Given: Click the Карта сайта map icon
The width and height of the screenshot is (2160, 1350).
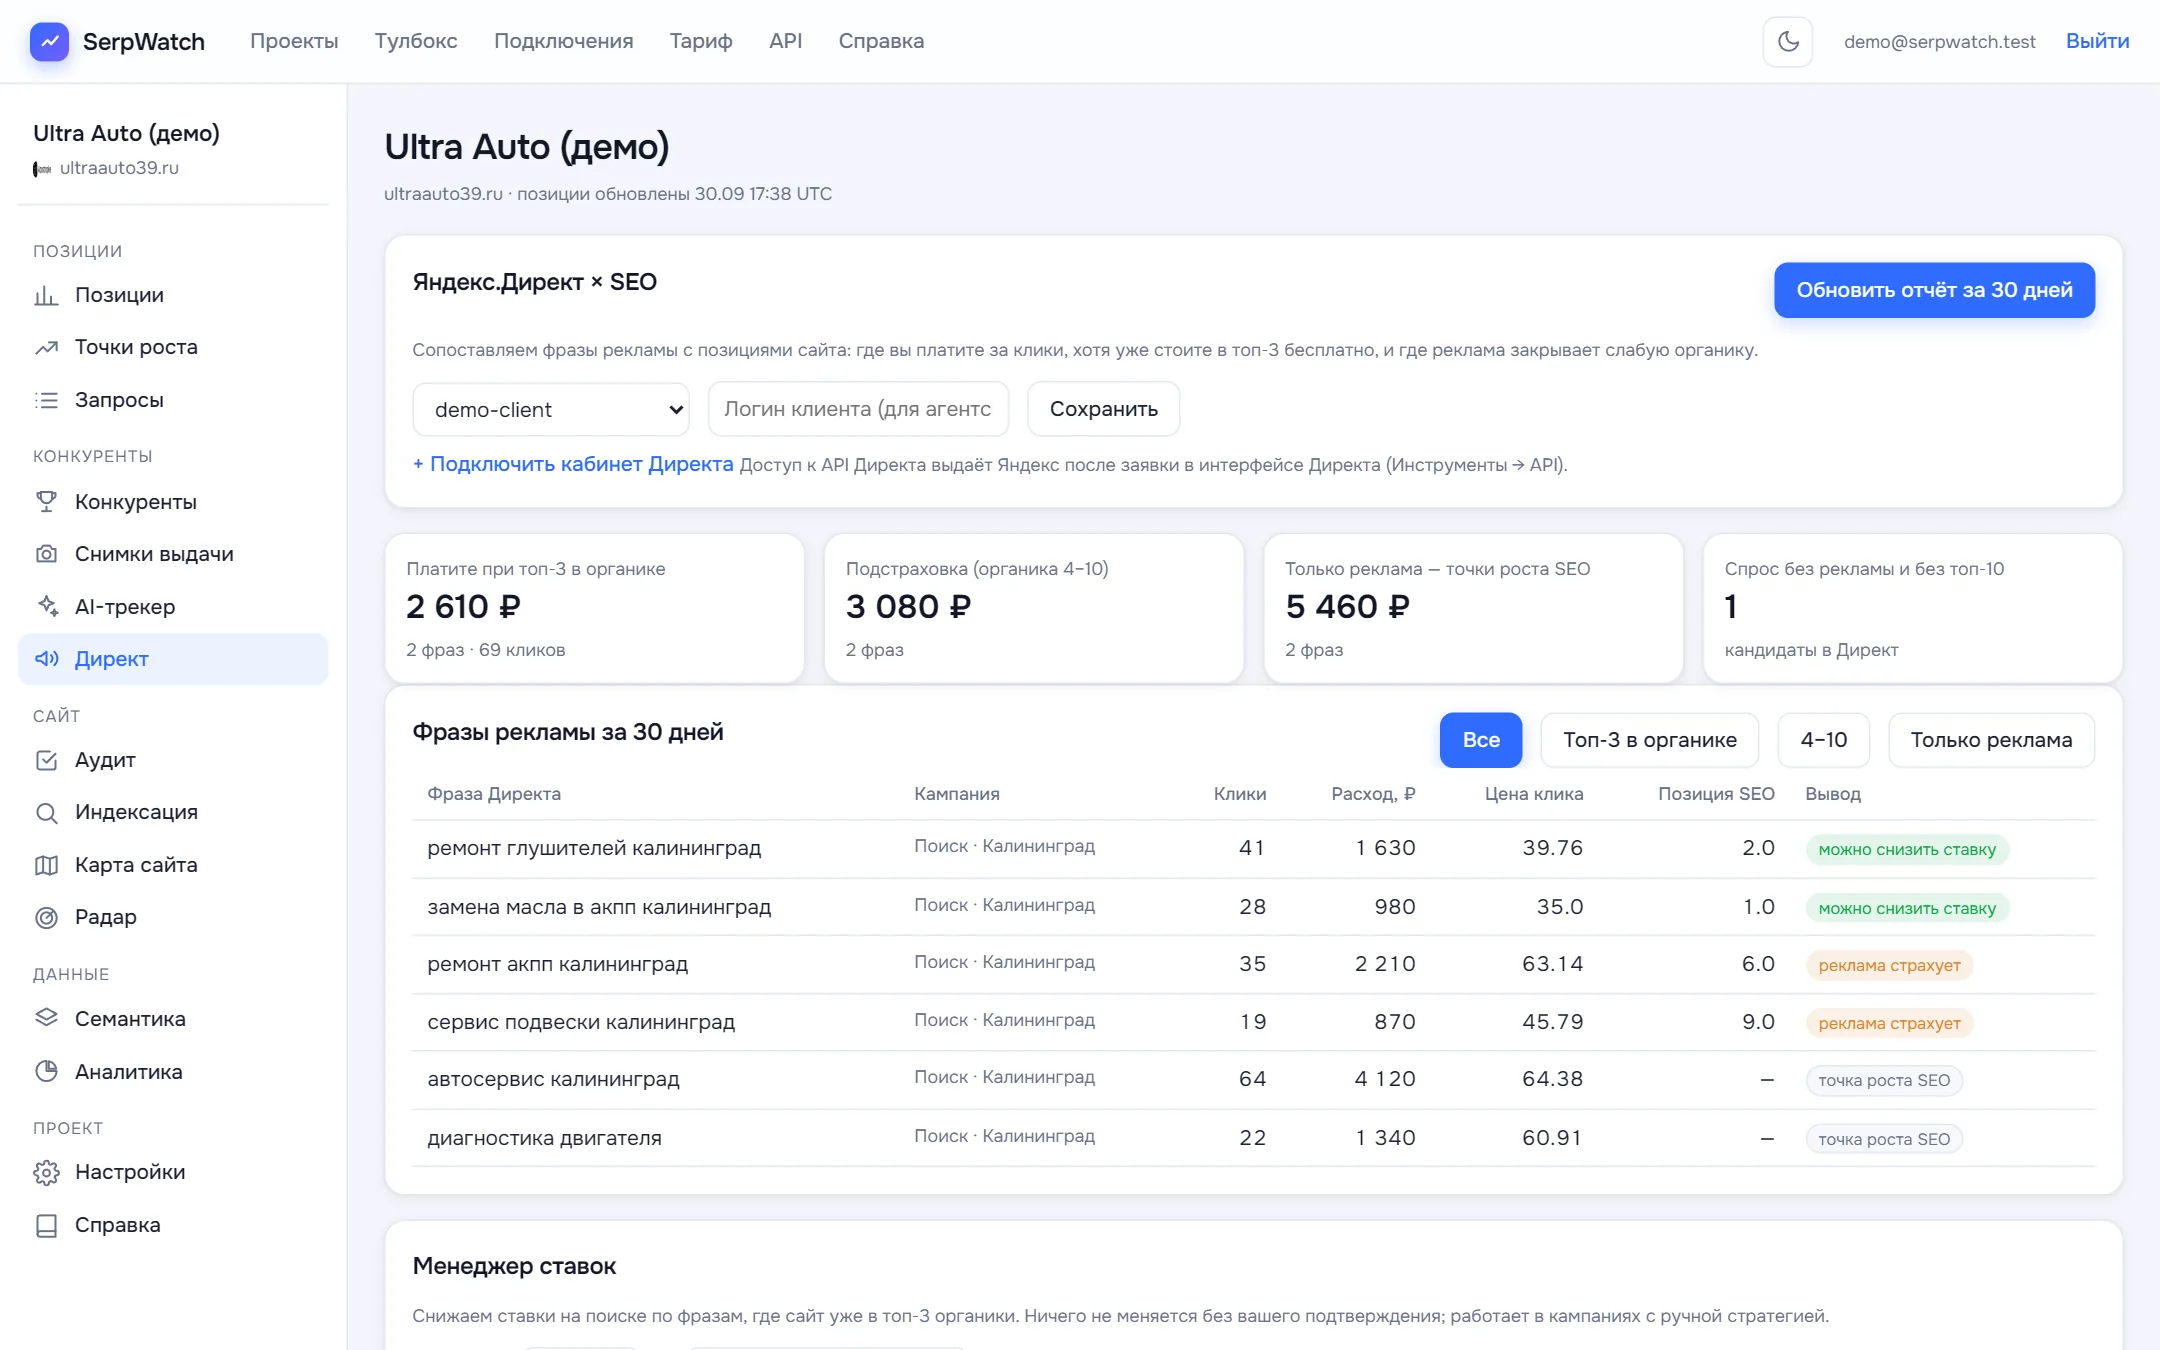Looking at the screenshot, I should 46,865.
